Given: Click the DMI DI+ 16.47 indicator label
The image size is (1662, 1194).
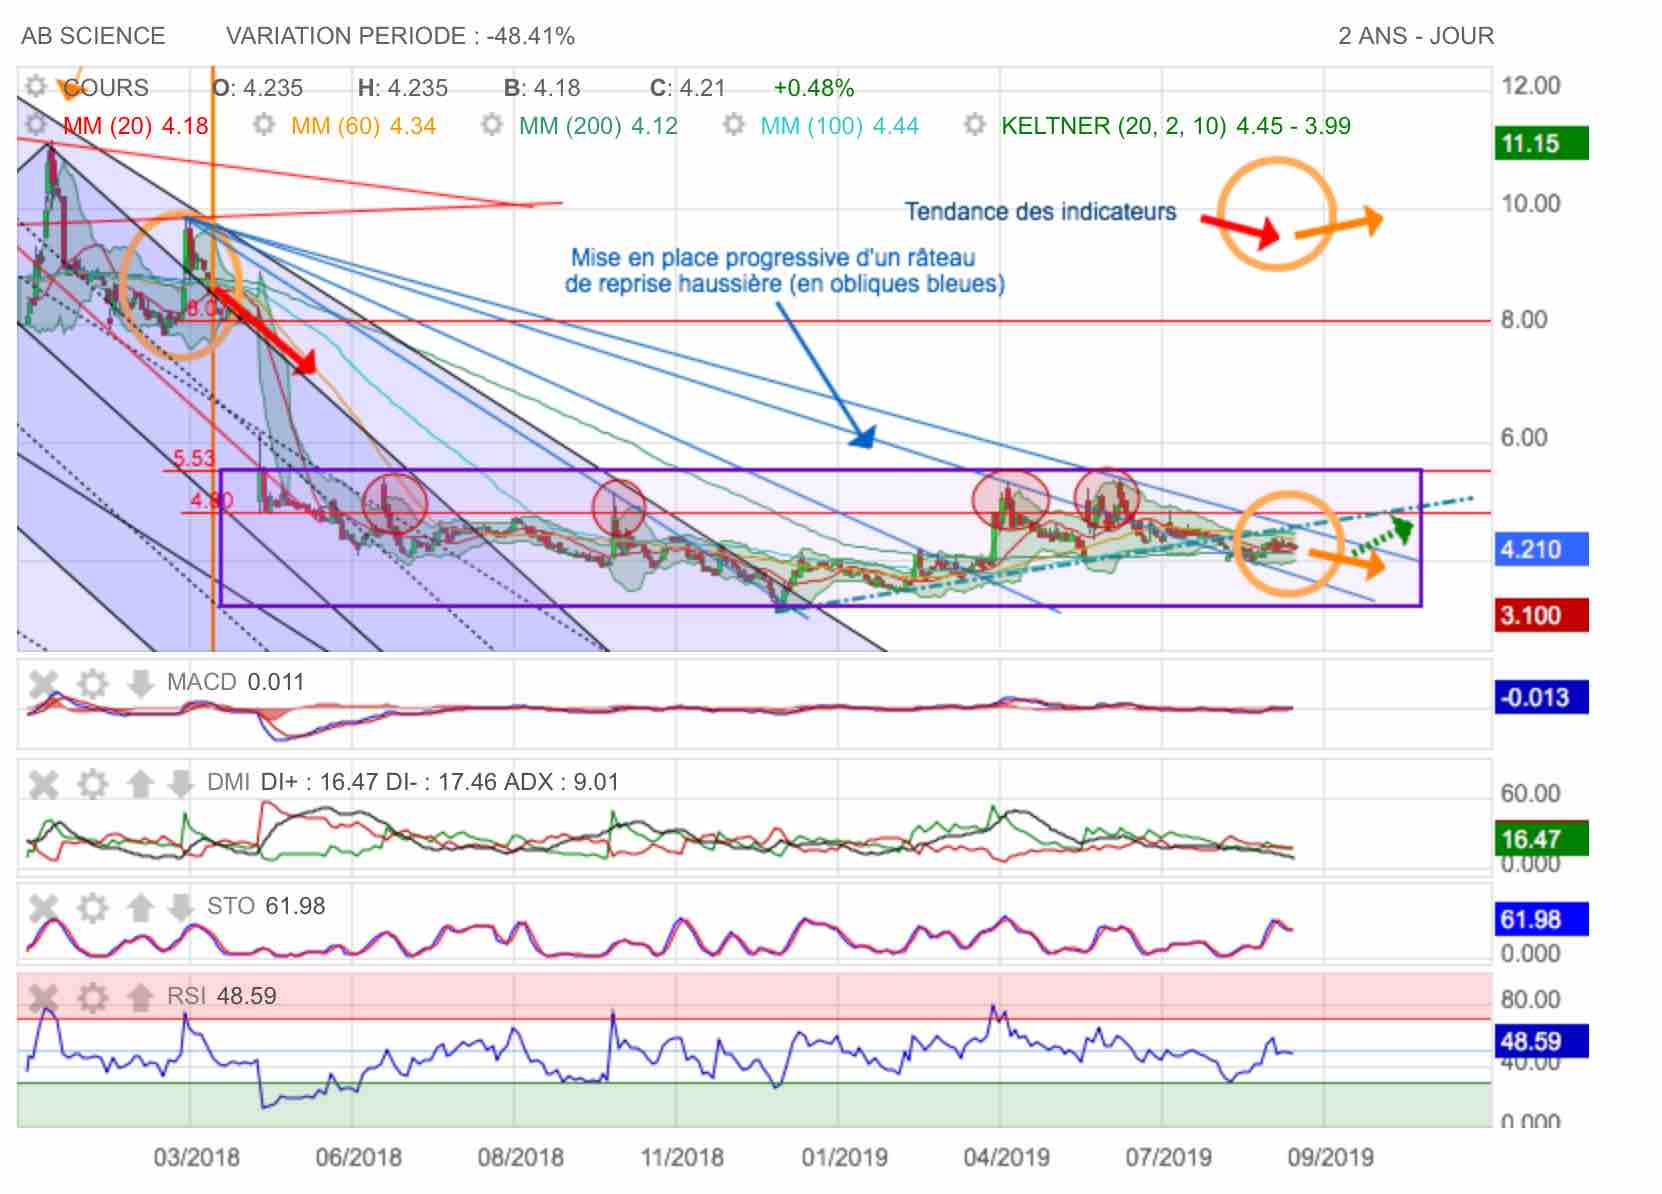Looking at the screenshot, I should [413, 782].
